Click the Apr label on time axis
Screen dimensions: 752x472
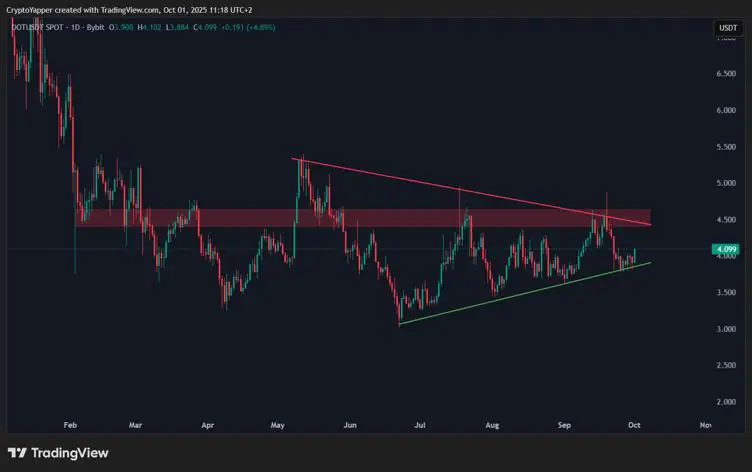click(x=207, y=425)
